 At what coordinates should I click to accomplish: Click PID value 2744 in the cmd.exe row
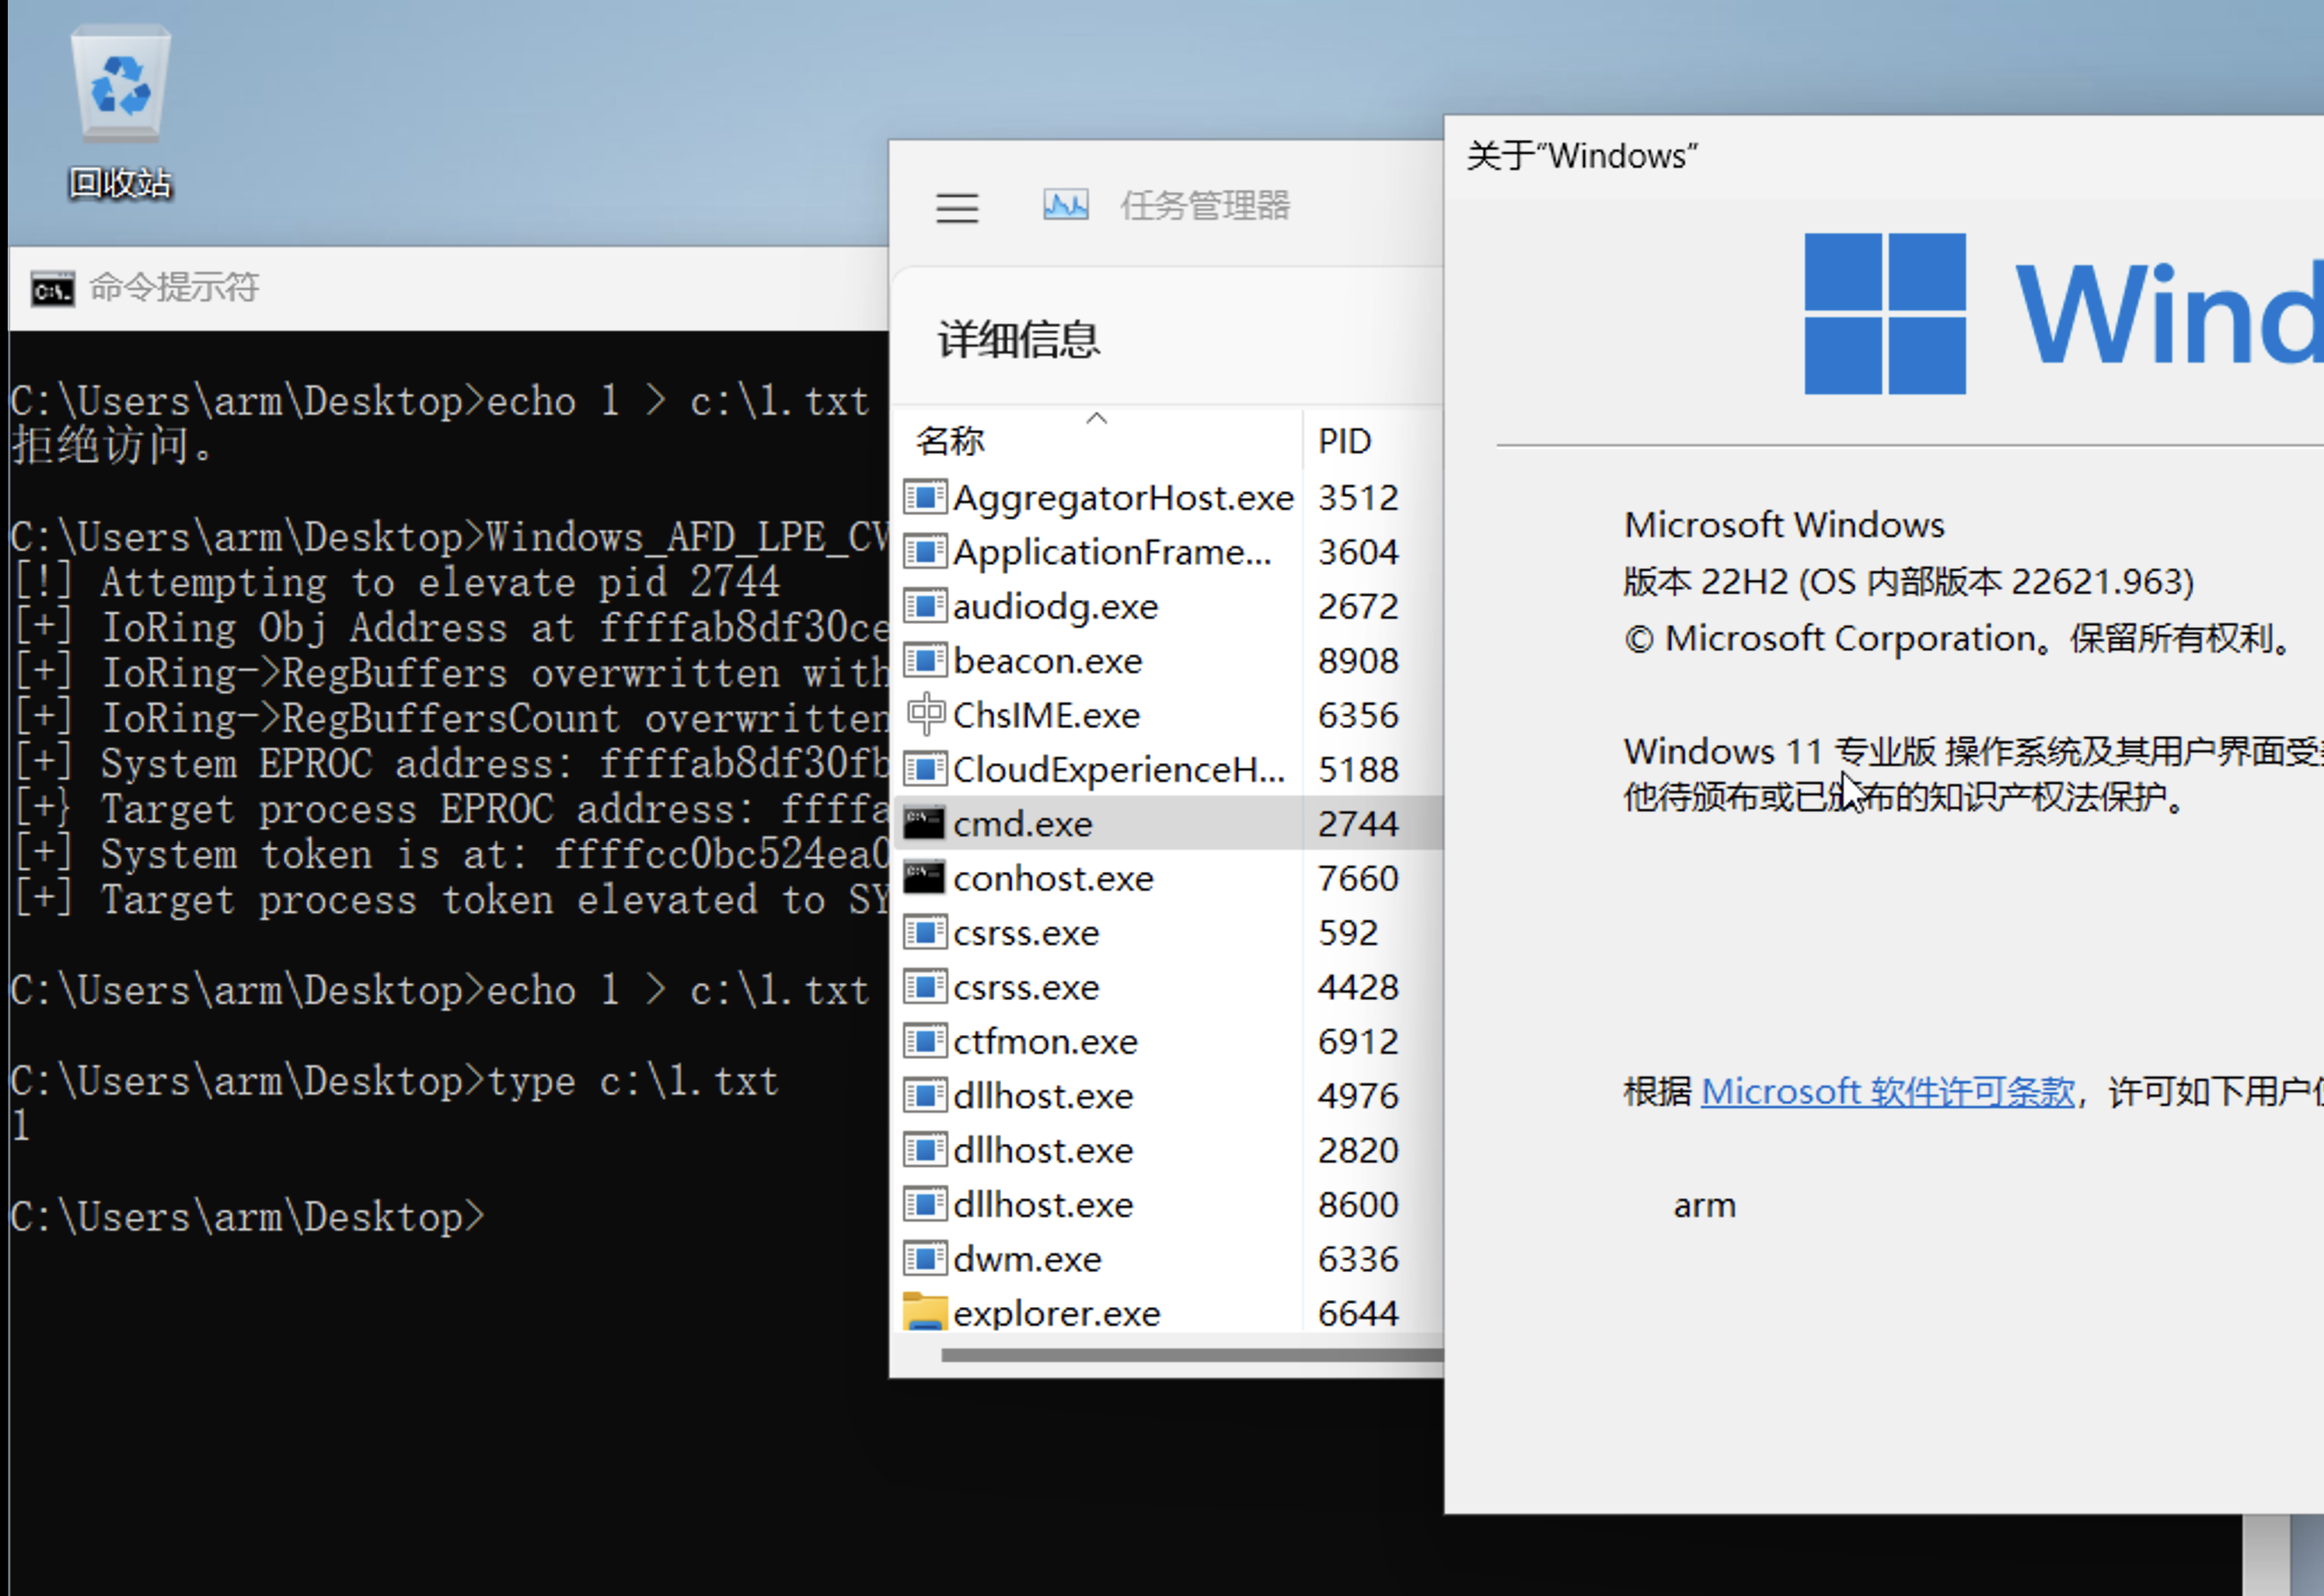(1357, 824)
